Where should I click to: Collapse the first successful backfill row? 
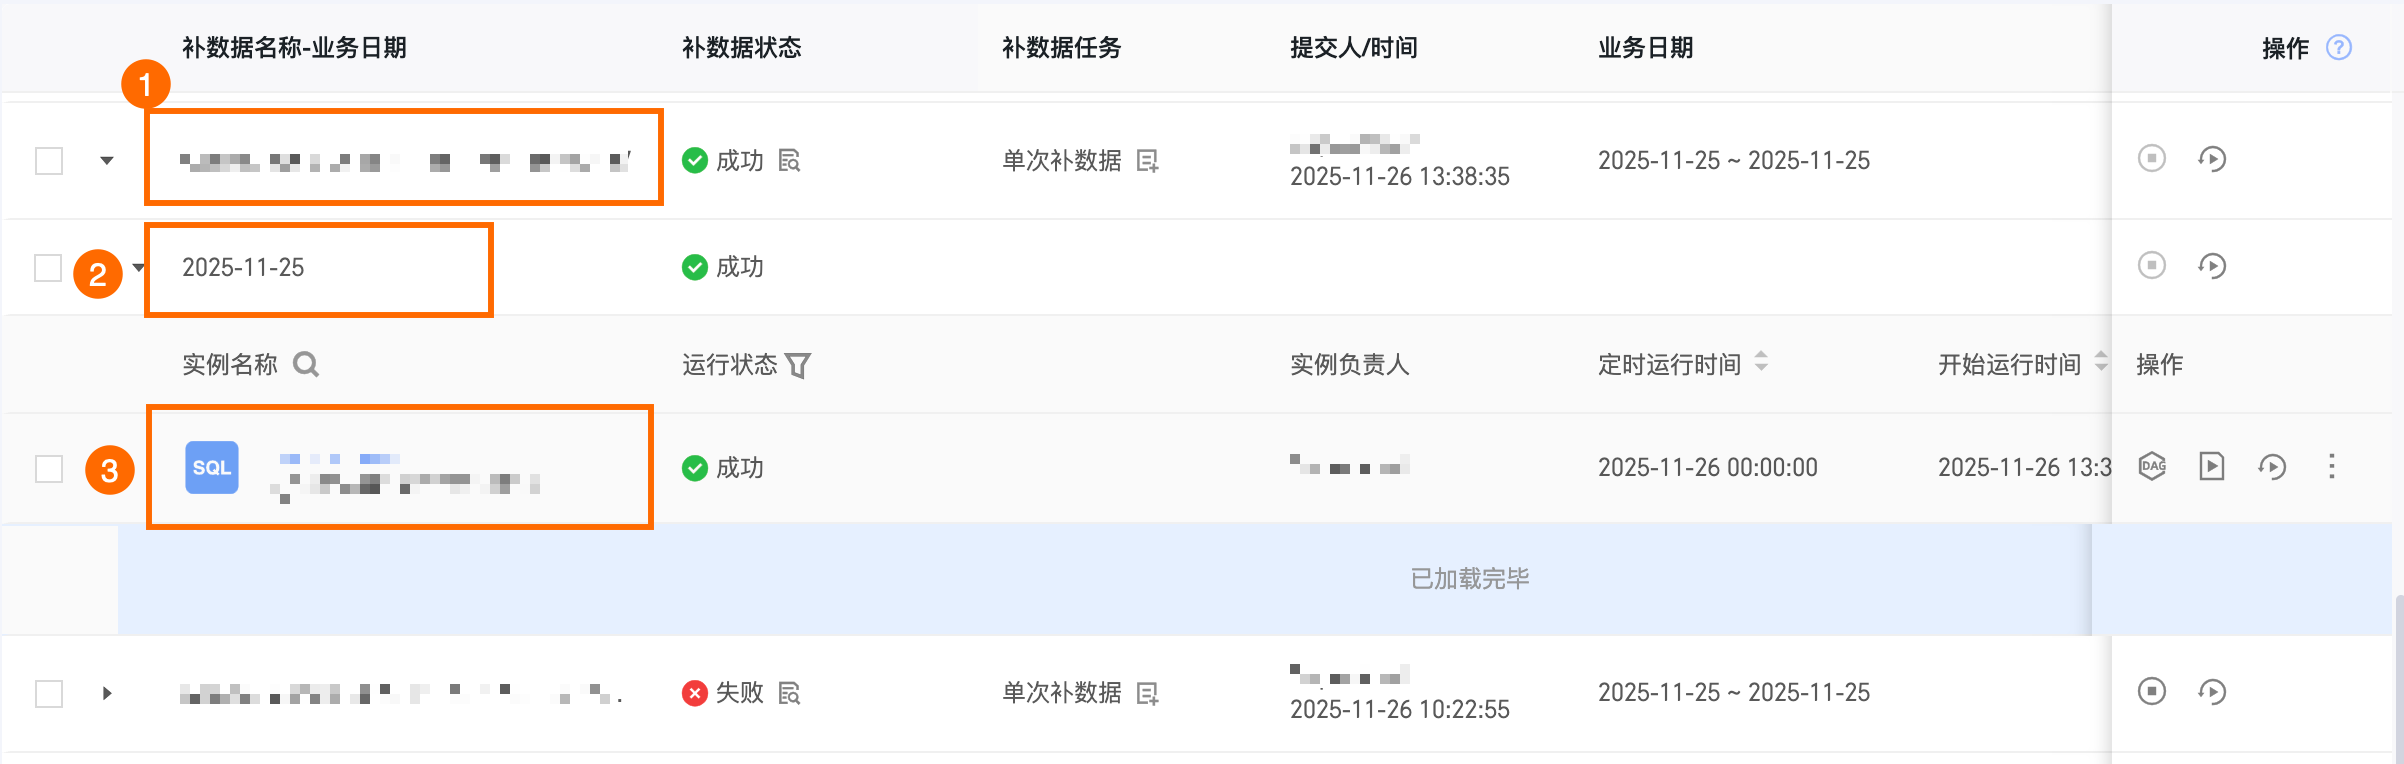point(107,160)
